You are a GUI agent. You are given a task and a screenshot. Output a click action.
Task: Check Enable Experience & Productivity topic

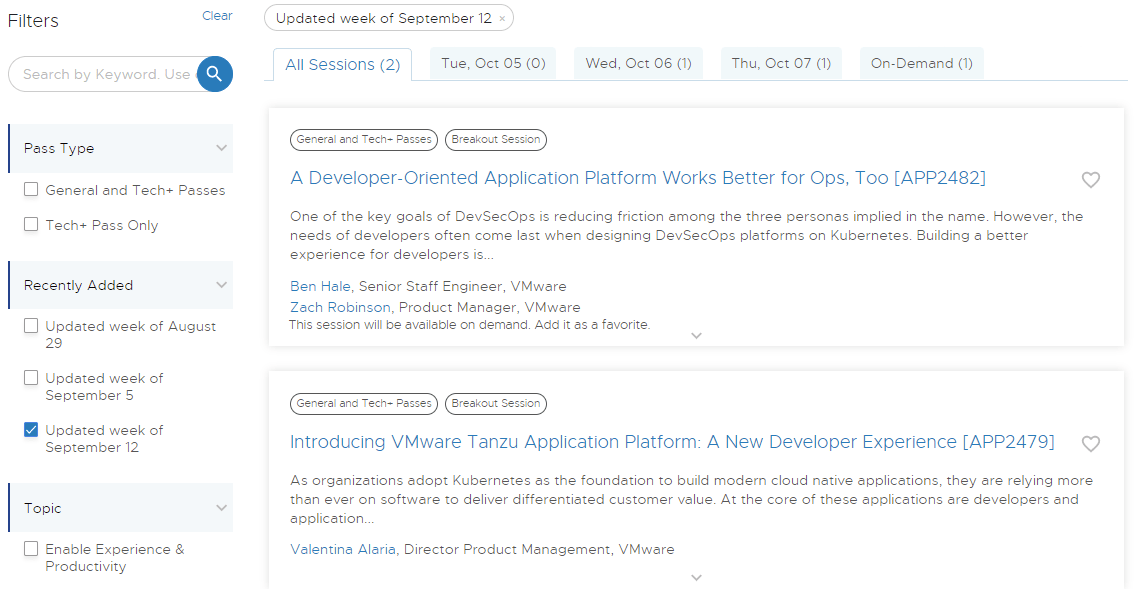coord(32,549)
